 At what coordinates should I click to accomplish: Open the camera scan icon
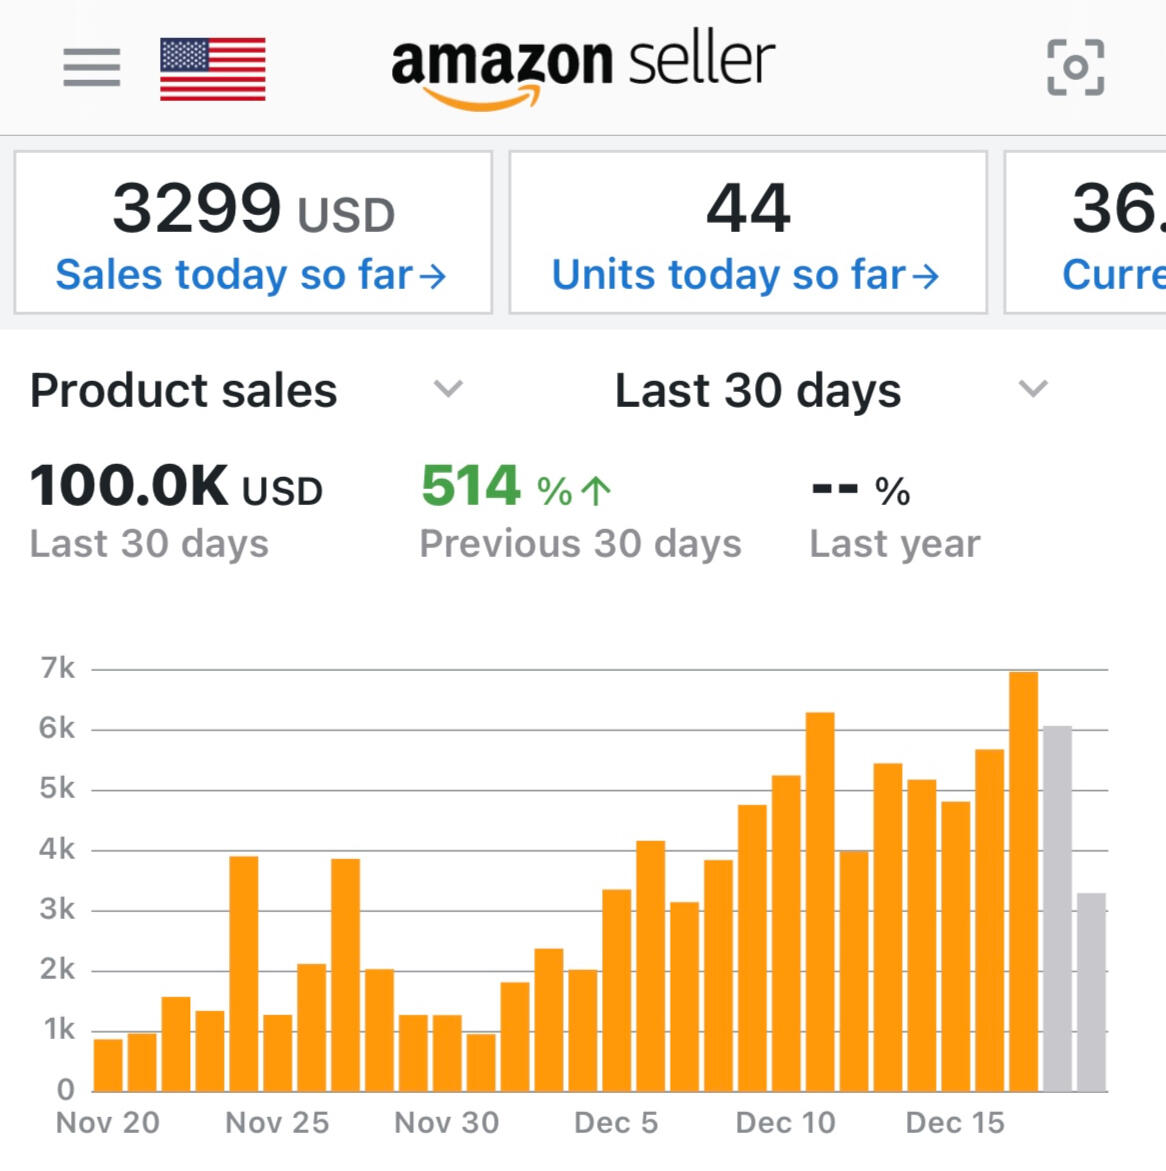(1075, 67)
